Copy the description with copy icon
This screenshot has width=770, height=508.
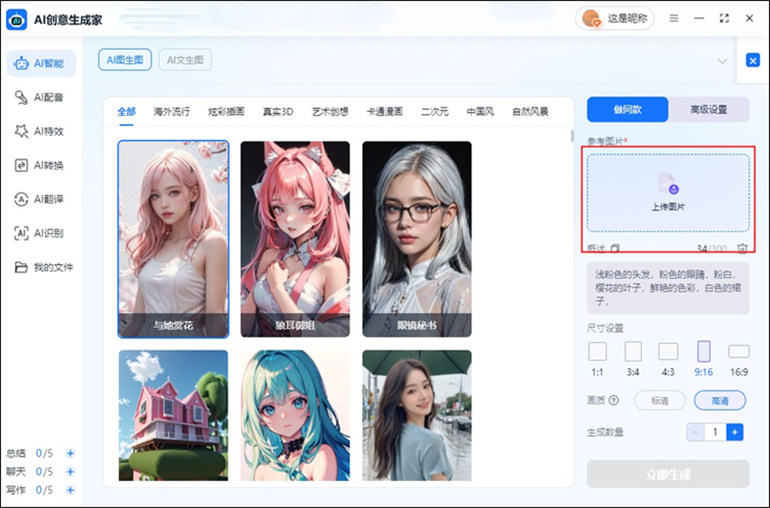click(615, 248)
